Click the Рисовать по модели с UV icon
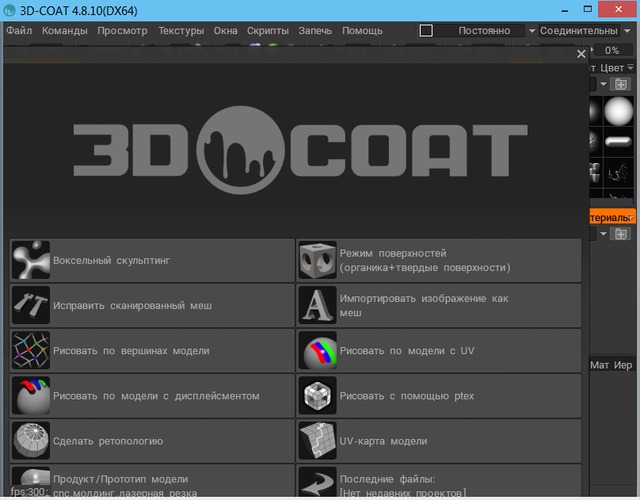640x500 pixels. click(318, 351)
